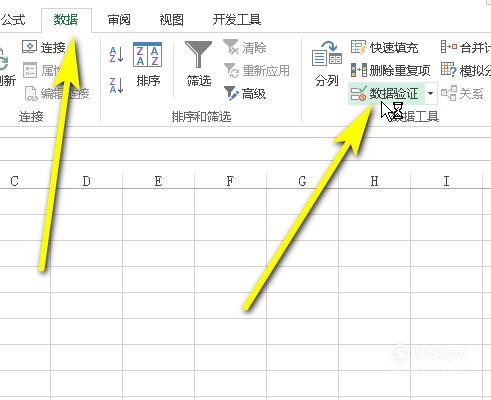Select column H header
The width and height of the screenshot is (491, 400).
click(374, 181)
